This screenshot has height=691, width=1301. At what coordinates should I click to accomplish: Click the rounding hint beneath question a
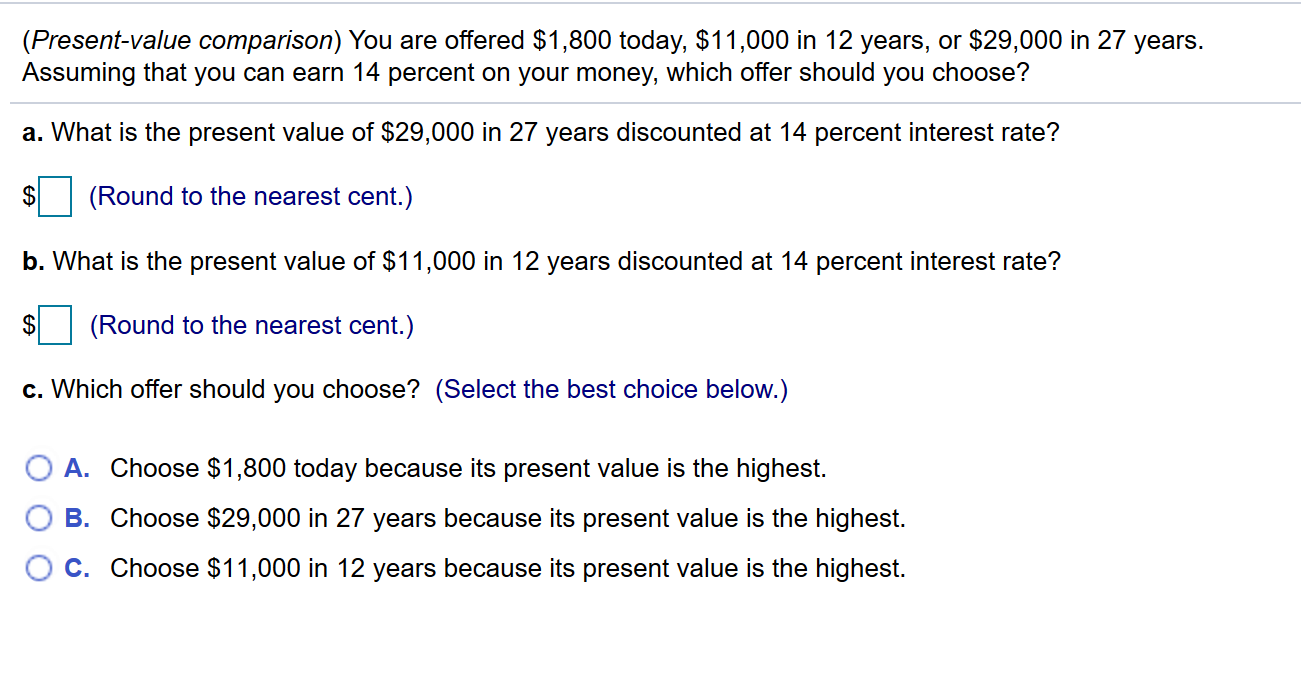point(251,196)
